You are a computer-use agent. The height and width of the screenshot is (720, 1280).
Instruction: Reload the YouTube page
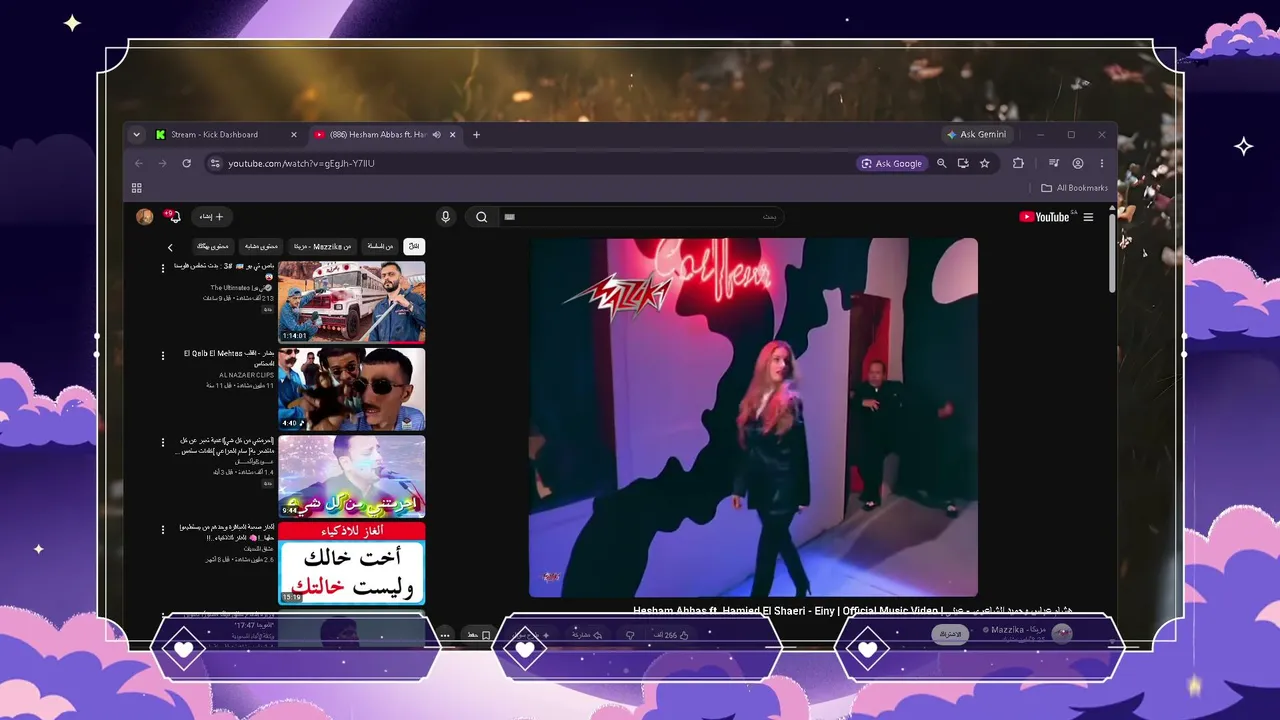pyautogui.click(x=186, y=163)
